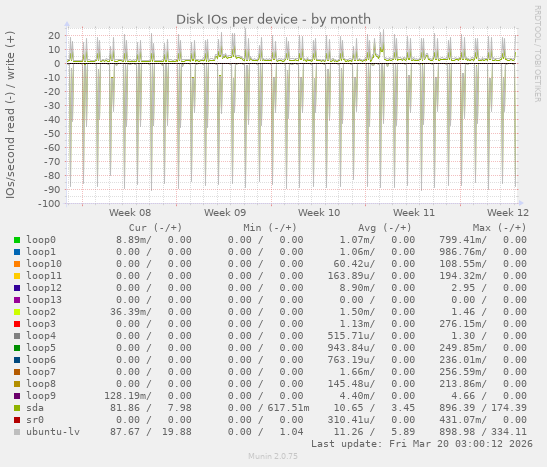Viewport: 547px width, 467px height.
Task: Click the ubuntu-lv device label
Action: coord(53,432)
